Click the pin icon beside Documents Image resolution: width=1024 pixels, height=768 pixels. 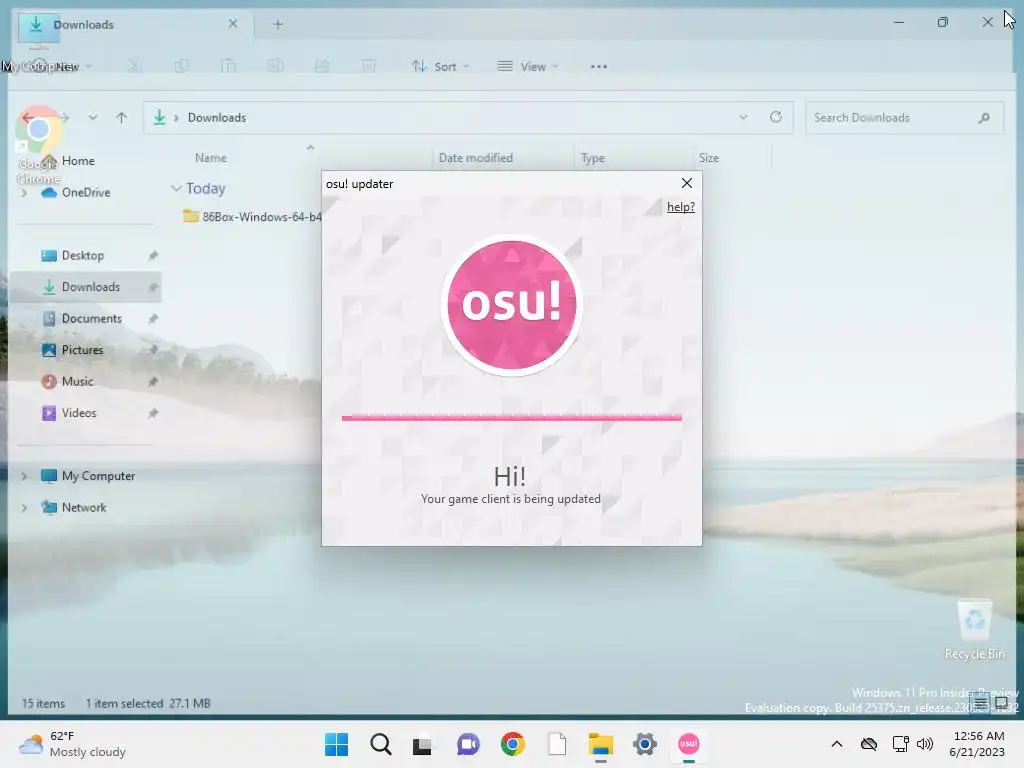(153, 319)
